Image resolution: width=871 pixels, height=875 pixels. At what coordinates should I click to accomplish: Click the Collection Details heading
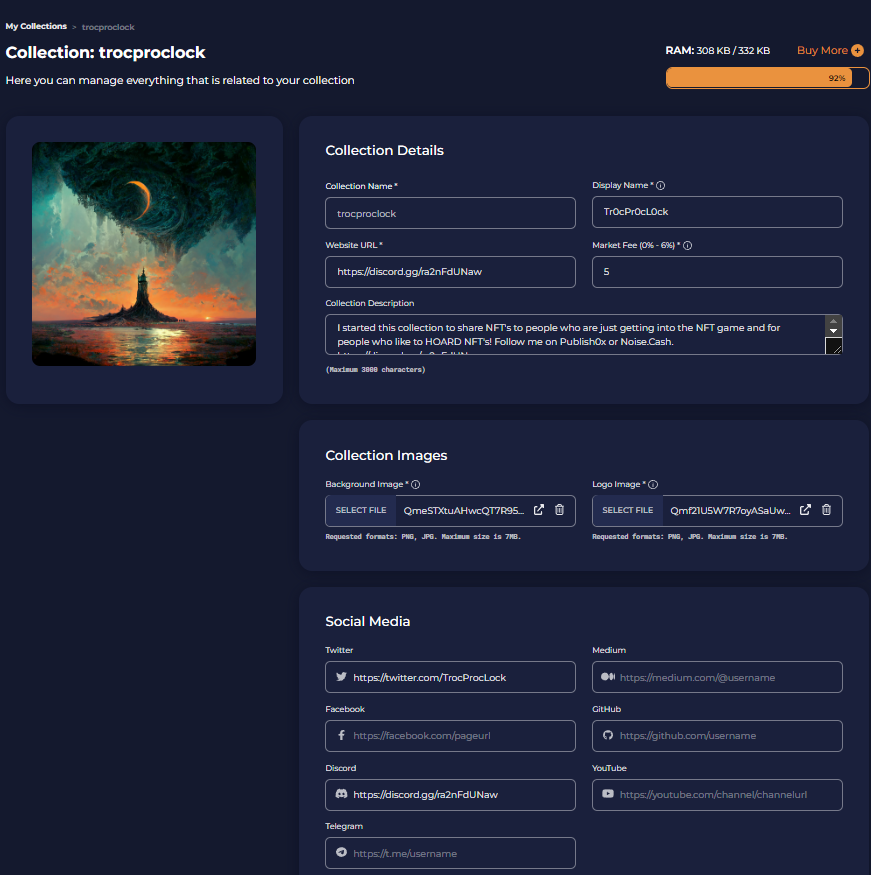click(384, 151)
